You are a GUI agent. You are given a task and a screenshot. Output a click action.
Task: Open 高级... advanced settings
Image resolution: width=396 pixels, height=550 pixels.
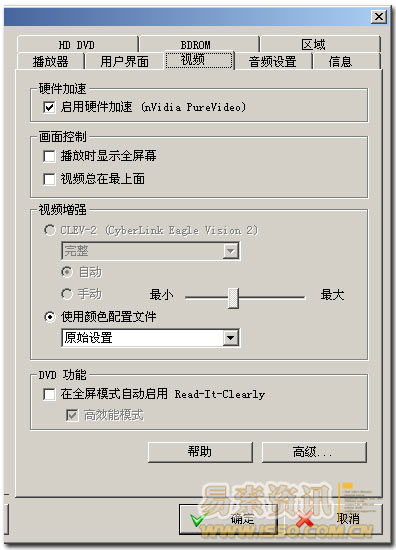point(314,452)
